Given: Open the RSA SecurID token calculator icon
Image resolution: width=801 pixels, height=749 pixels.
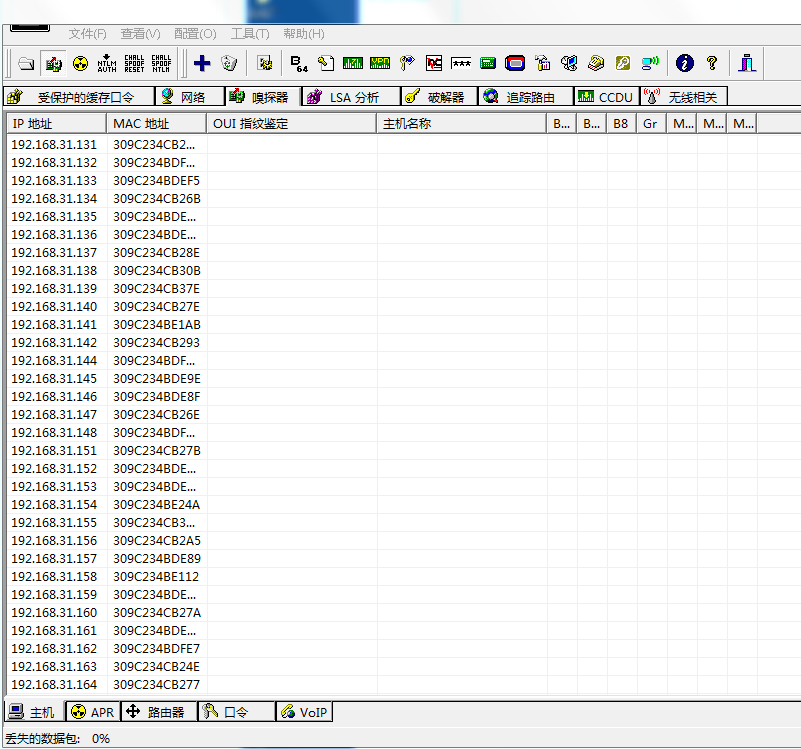Looking at the screenshot, I should pos(488,63).
